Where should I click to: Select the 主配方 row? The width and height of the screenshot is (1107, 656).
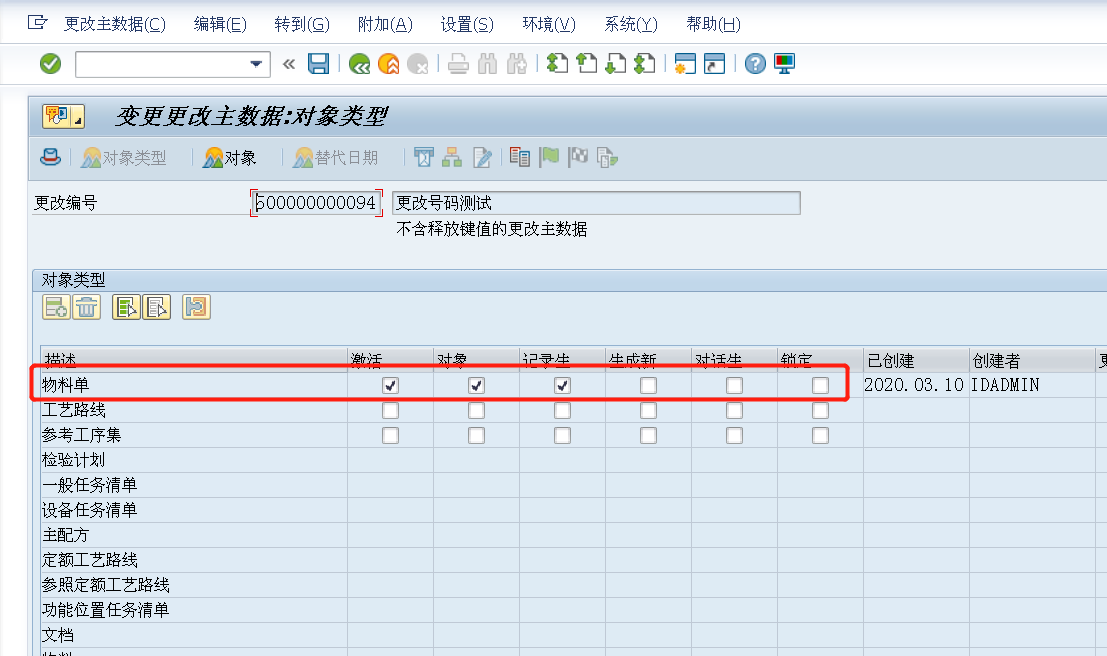[193, 535]
